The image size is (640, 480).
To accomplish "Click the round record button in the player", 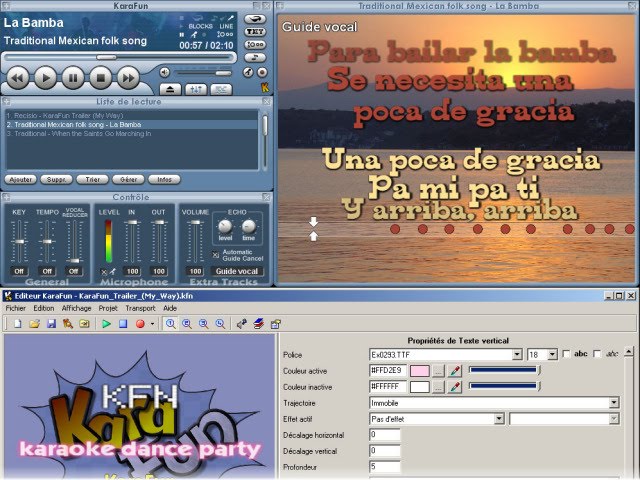I will [262, 73].
